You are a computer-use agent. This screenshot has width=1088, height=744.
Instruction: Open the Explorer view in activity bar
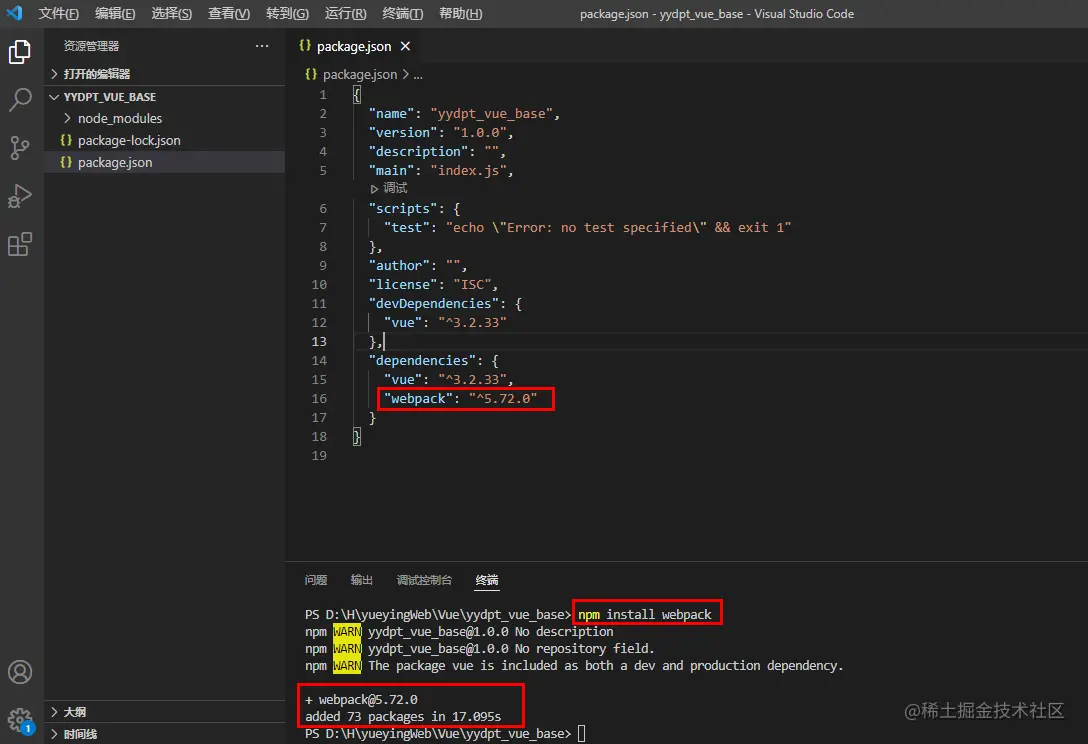click(19, 52)
